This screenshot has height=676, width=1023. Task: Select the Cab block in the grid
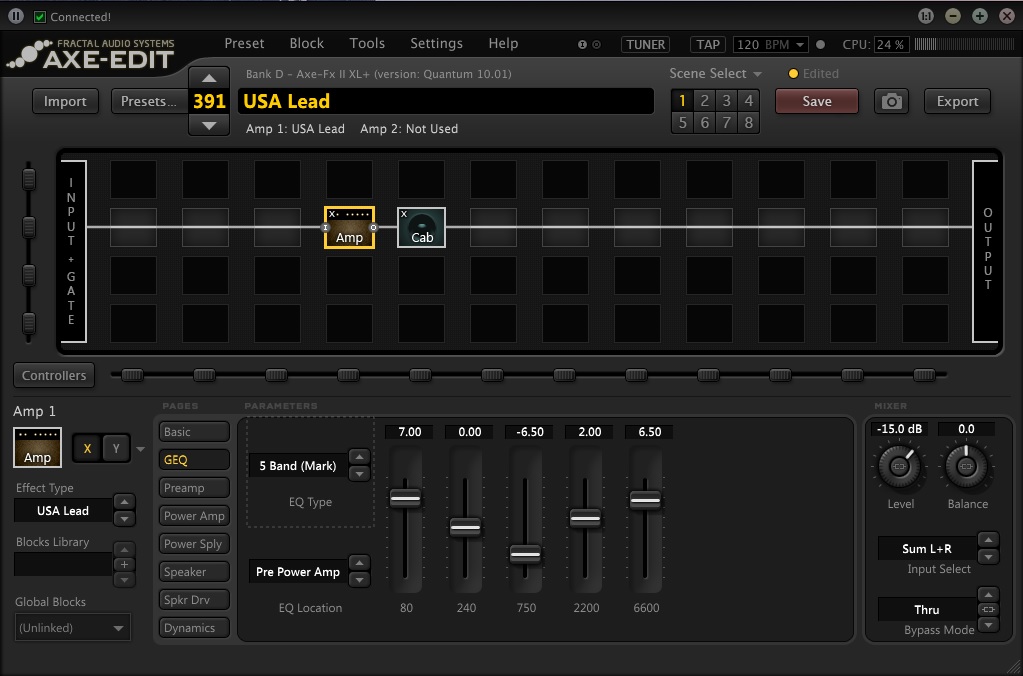tap(421, 228)
